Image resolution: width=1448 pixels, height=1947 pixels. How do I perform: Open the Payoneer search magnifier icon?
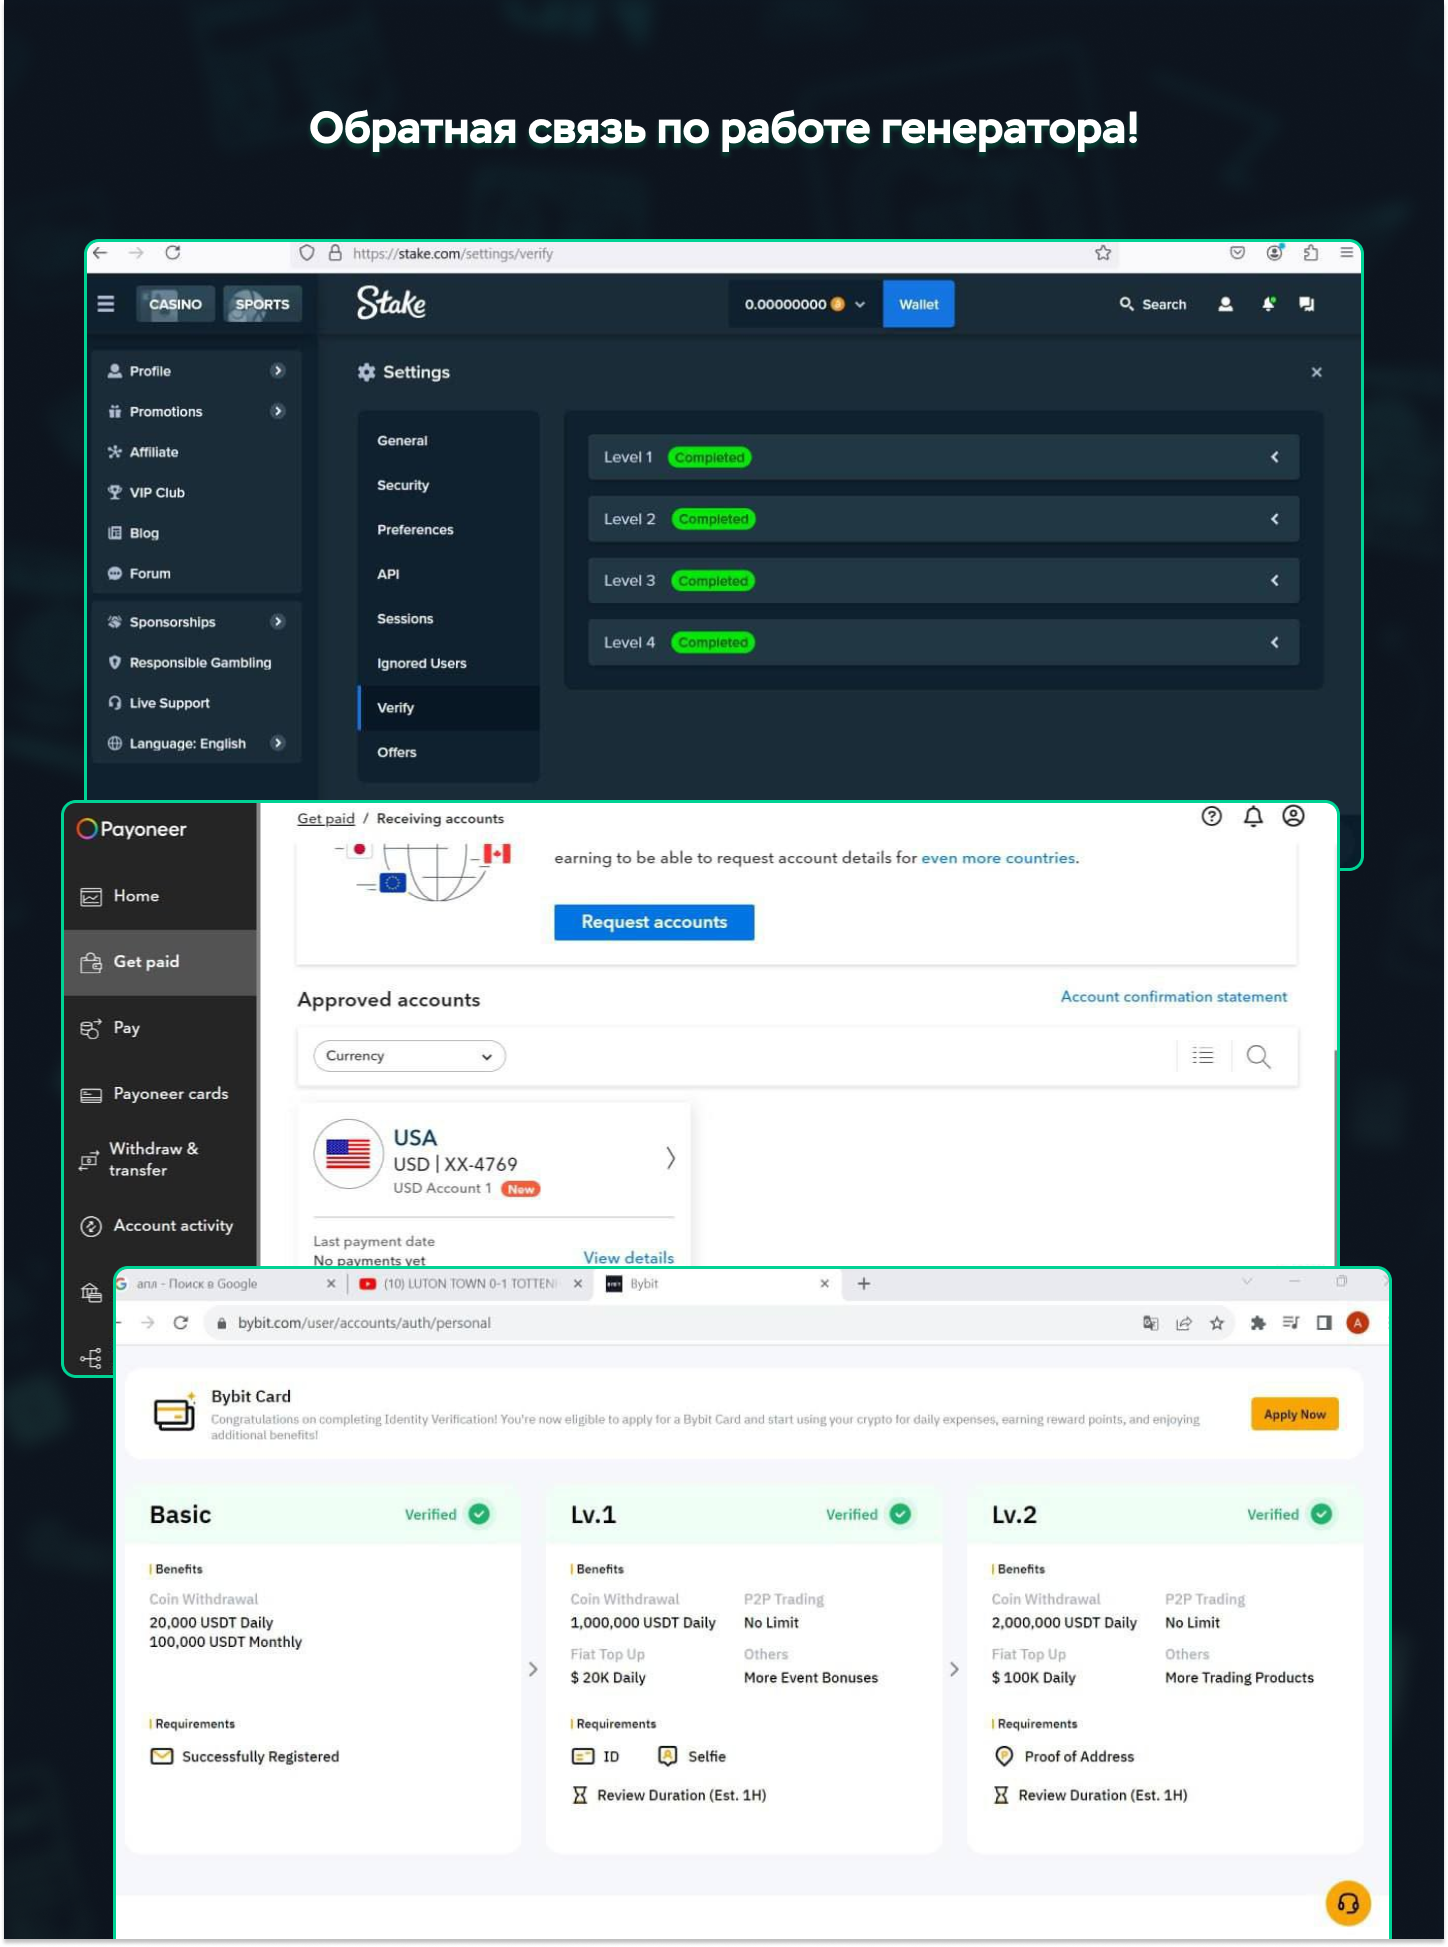tap(1258, 1057)
